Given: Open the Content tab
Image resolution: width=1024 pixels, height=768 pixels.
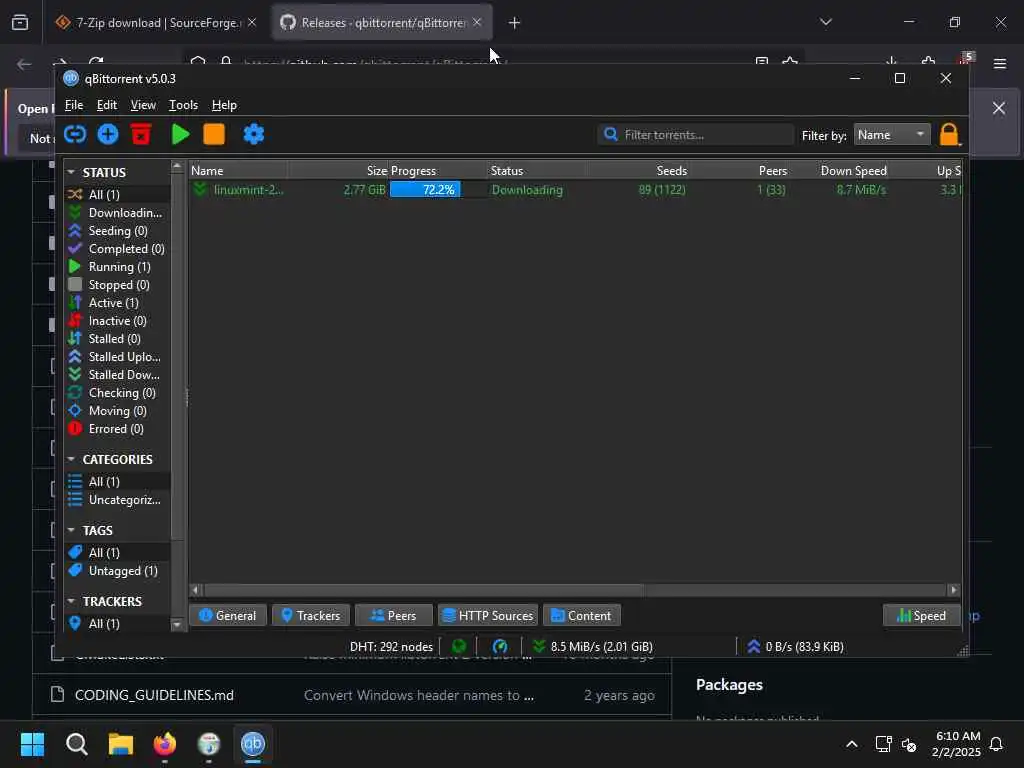Looking at the screenshot, I should (581, 615).
